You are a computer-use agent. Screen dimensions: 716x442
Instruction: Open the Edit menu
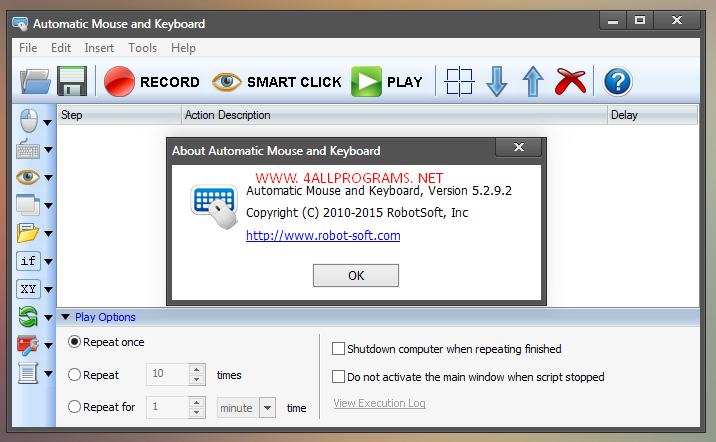[61, 48]
